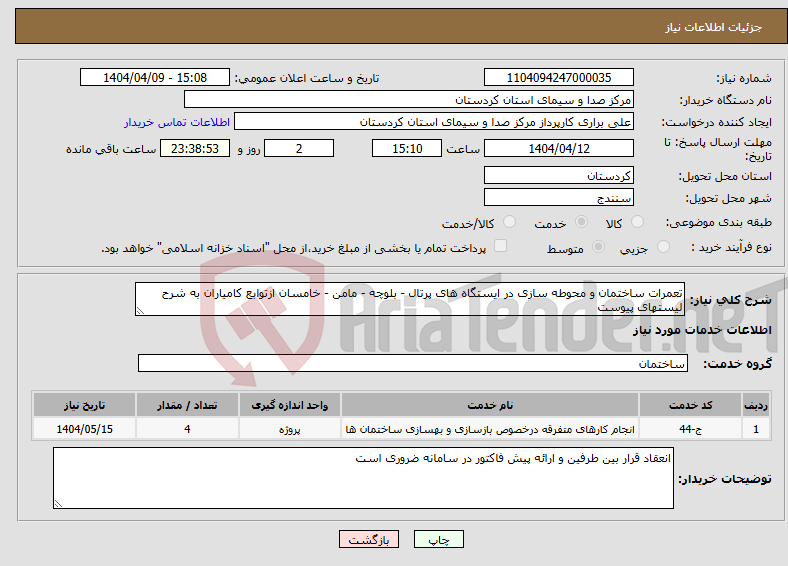This screenshot has height=566, width=788.
Task: Click the service name cell in row 1
Action: pos(490,429)
